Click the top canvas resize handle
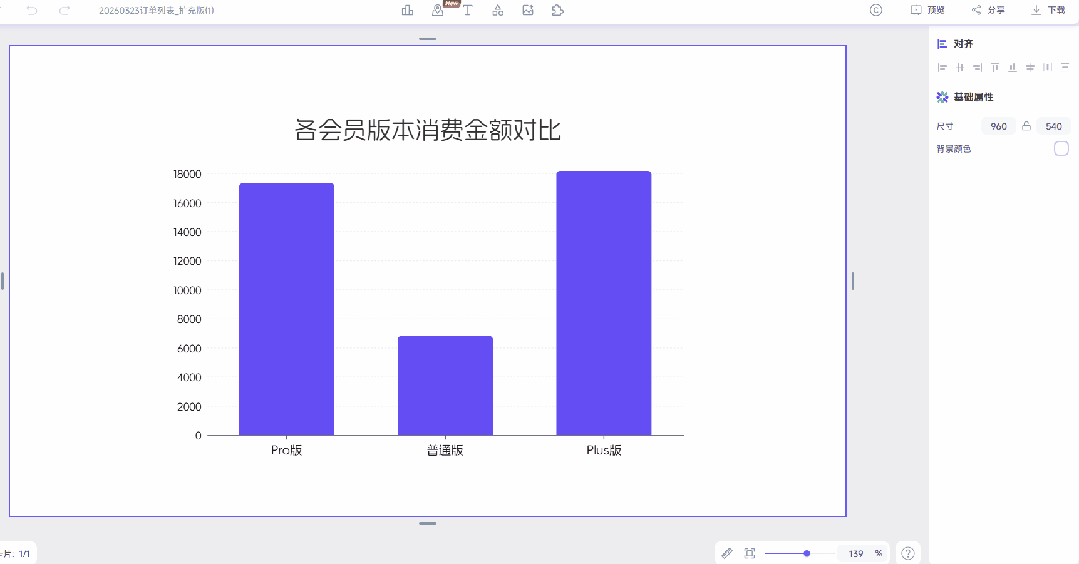 427,39
